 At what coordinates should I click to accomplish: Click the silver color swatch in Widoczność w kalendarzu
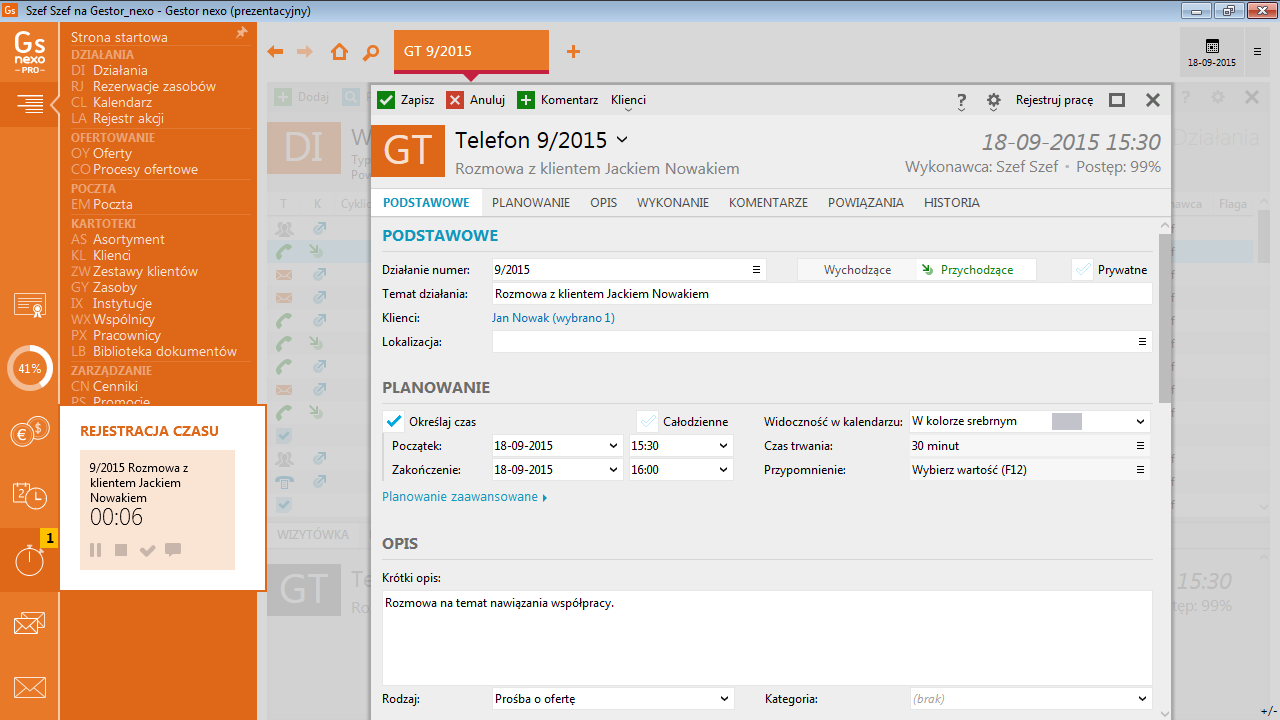click(1067, 422)
